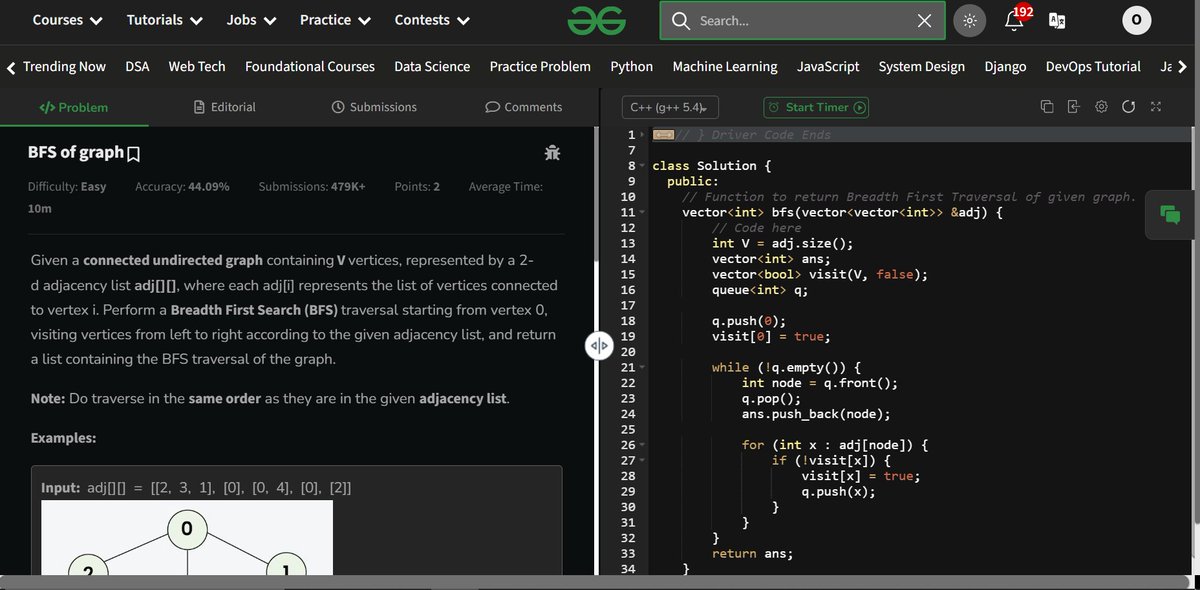Viewport: 1200px width, 590px height.
Task: Click code line 'queue<int> q;'
Action: pos(759,291)
